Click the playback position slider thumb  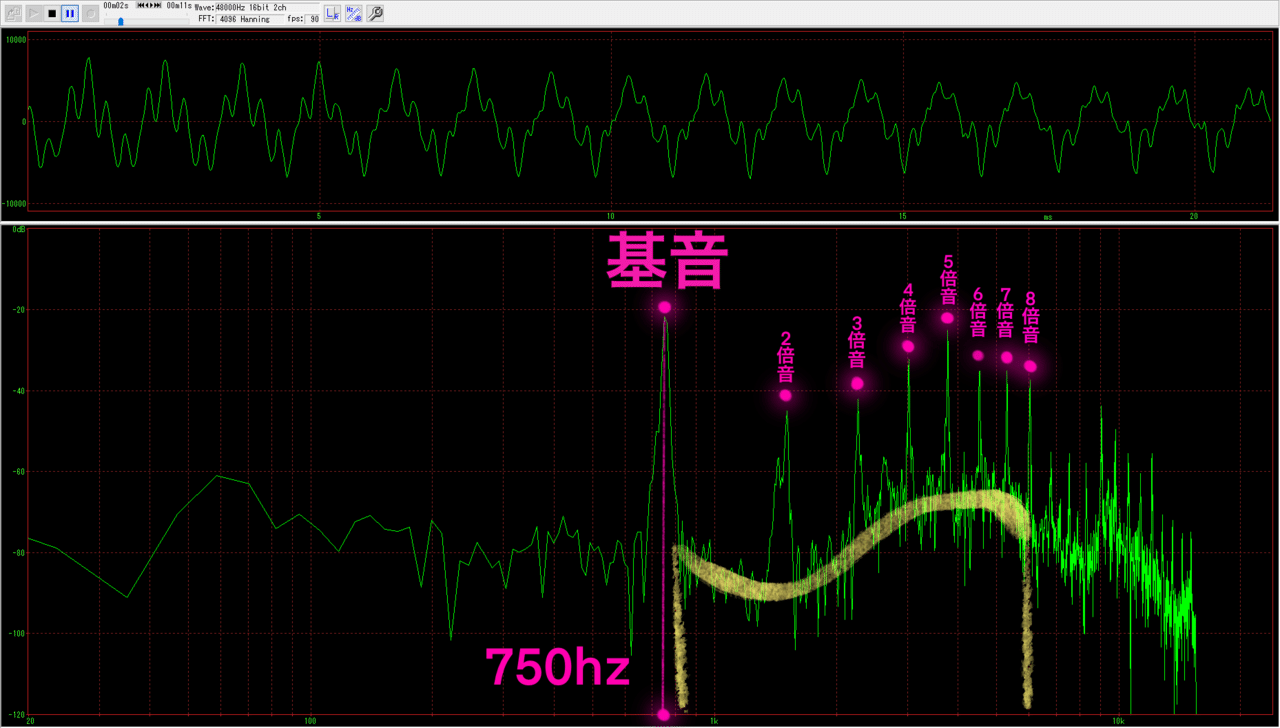click(x=121, y=20)
